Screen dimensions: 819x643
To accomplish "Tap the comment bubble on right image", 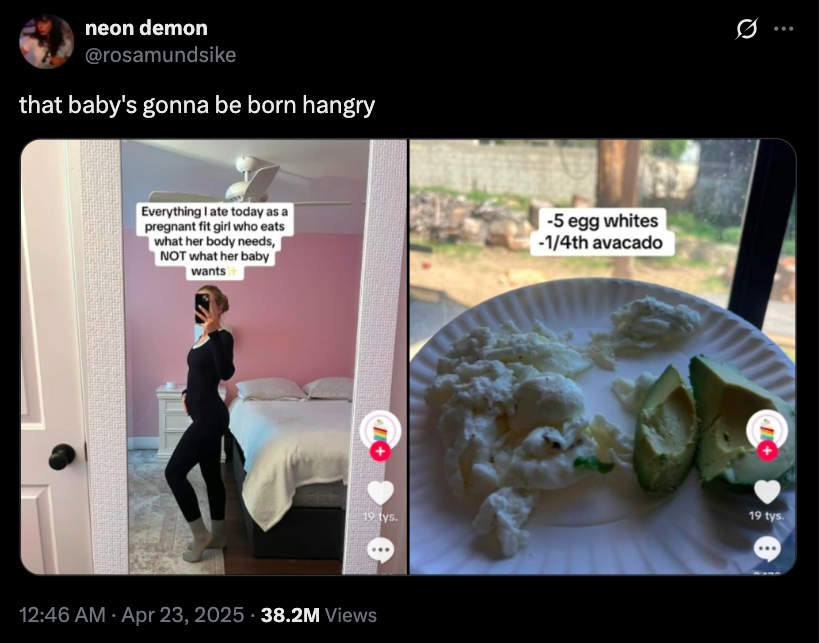I will tap(767, 548).
